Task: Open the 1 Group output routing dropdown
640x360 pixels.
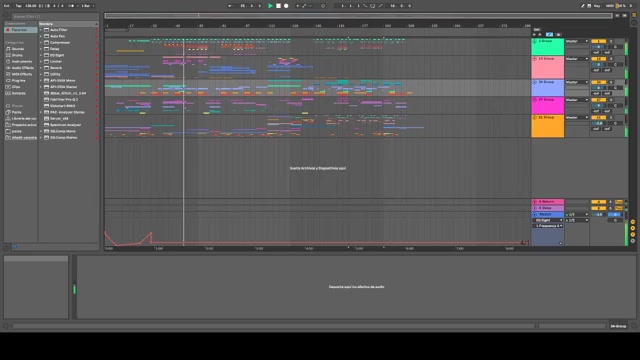Action: [x=576, y=41]
